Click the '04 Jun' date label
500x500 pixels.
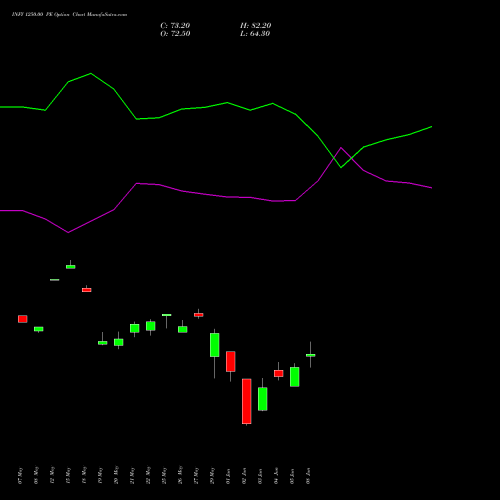pos(276,476)
